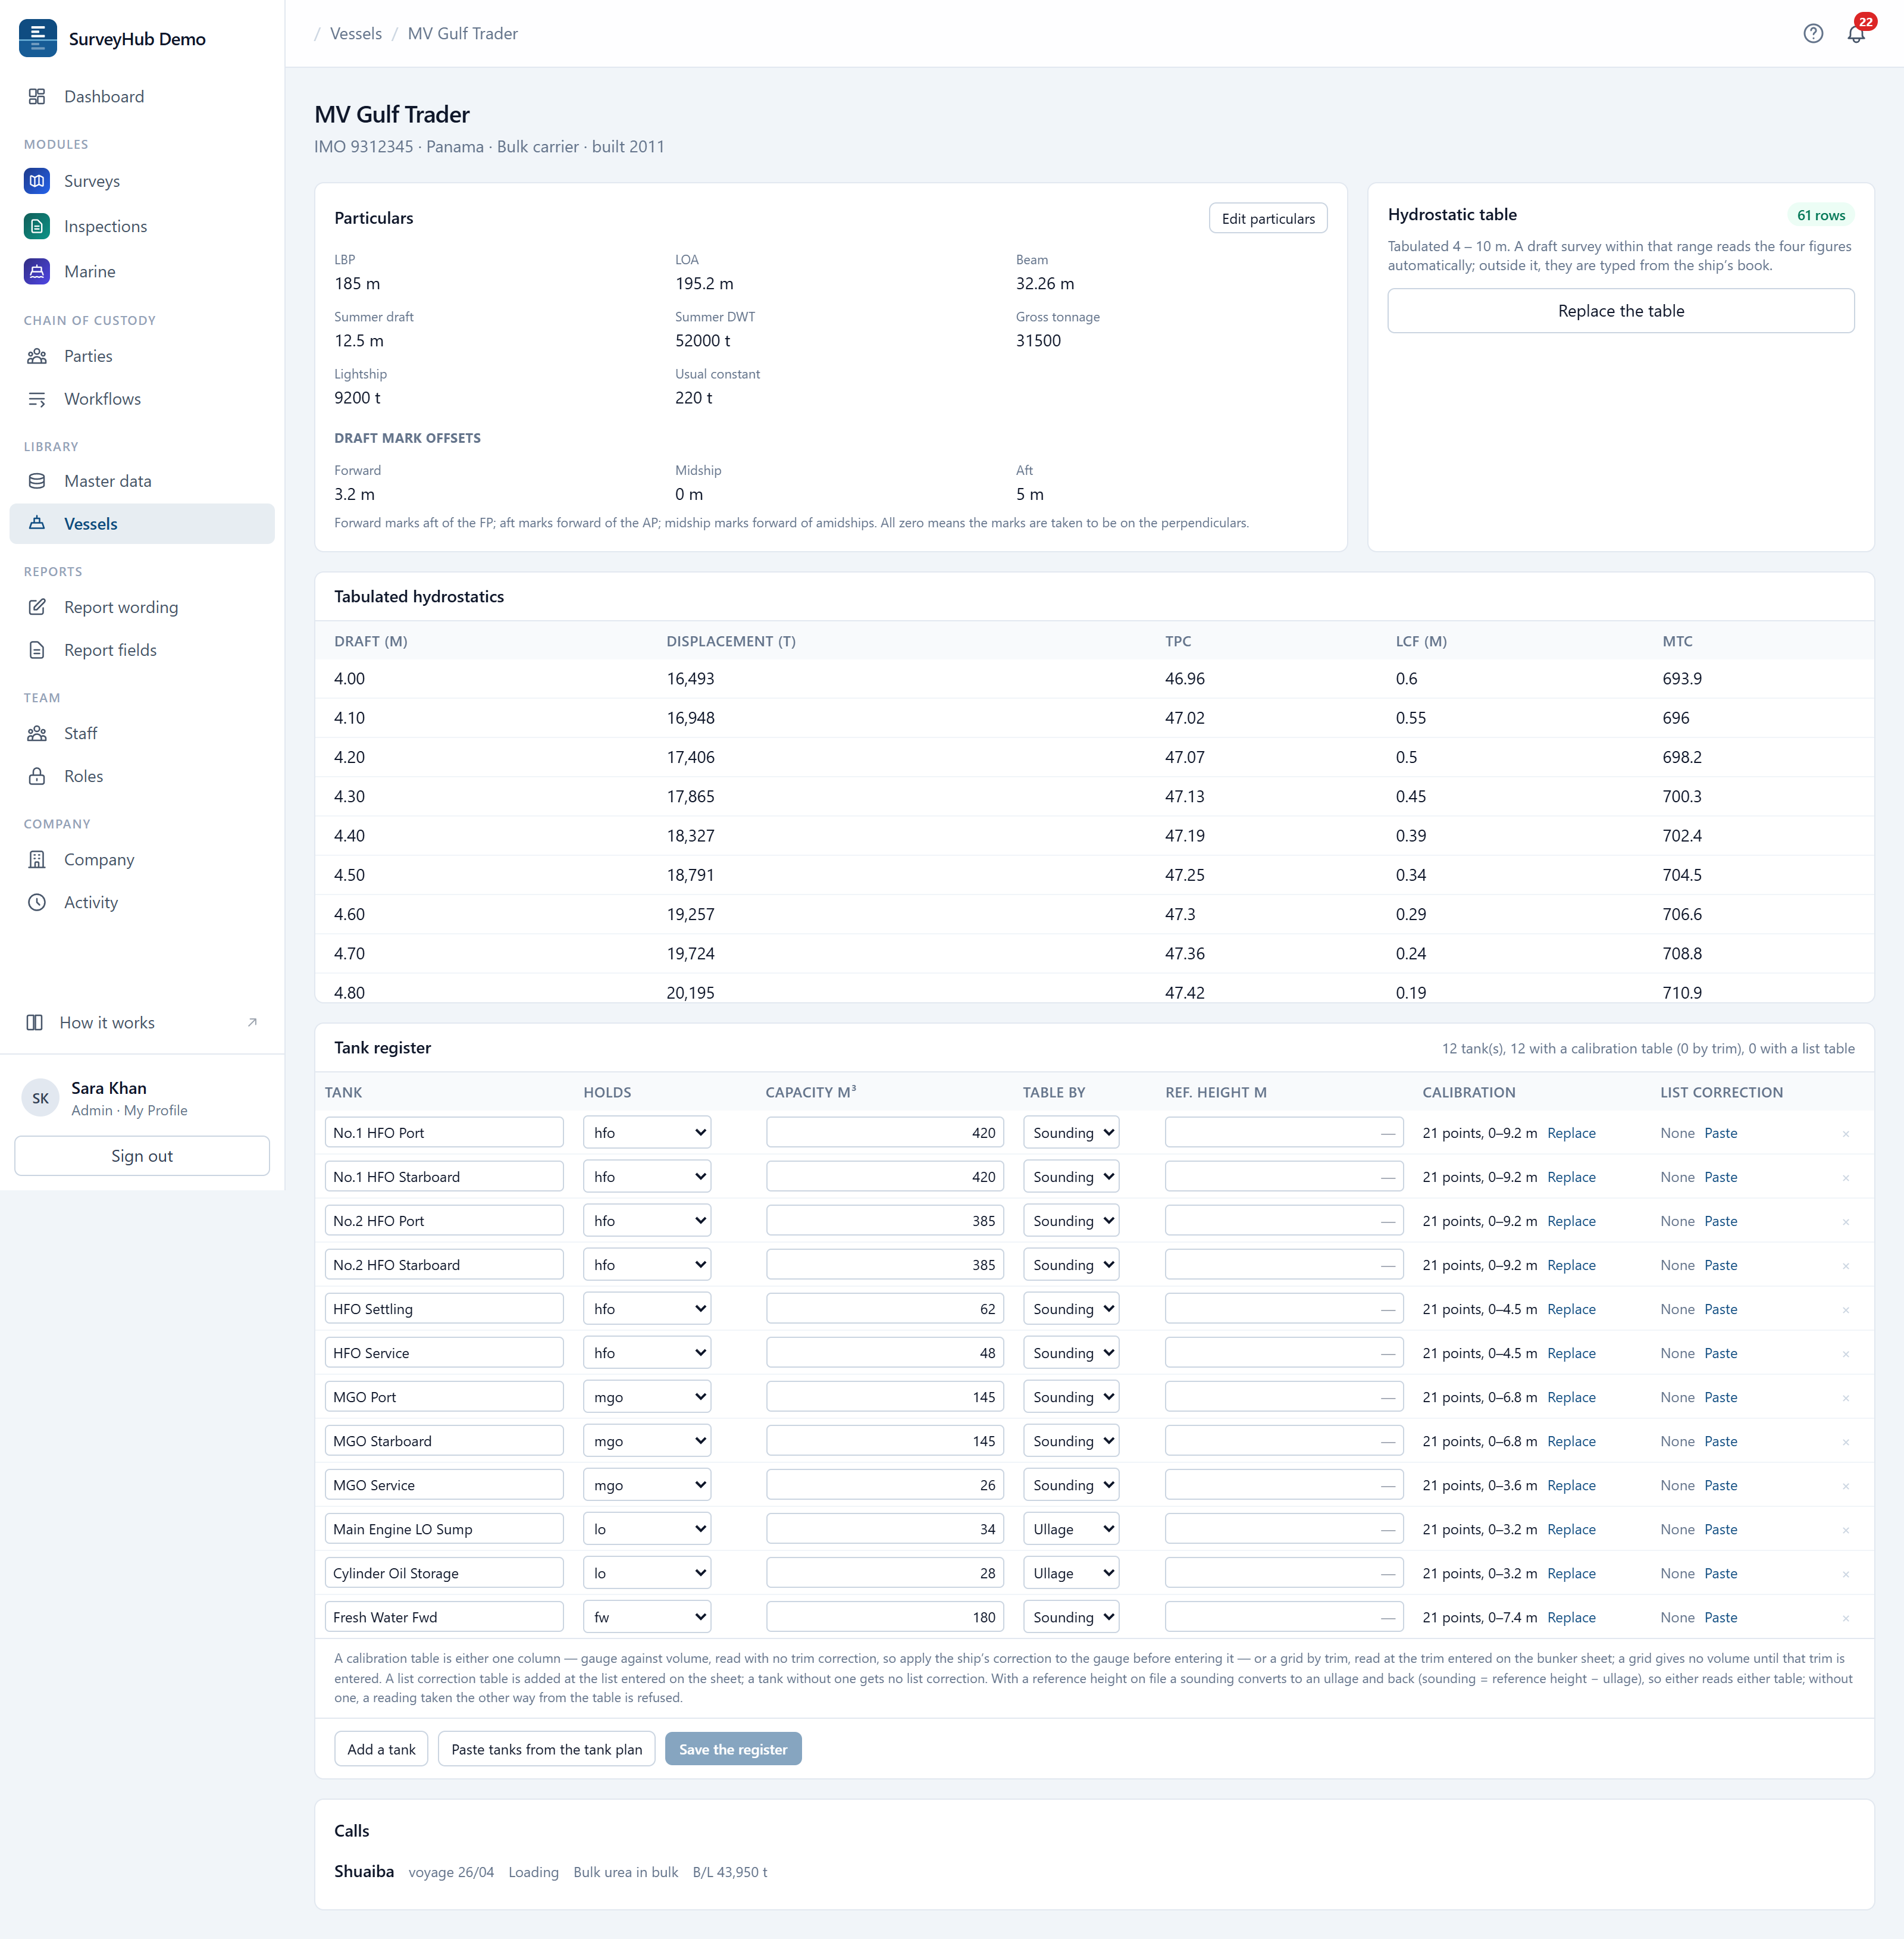Remove the Fresh Water Fwd tank row
The width and height of the screenshot is (1904, 1939).
[x=1845, y=1618]
